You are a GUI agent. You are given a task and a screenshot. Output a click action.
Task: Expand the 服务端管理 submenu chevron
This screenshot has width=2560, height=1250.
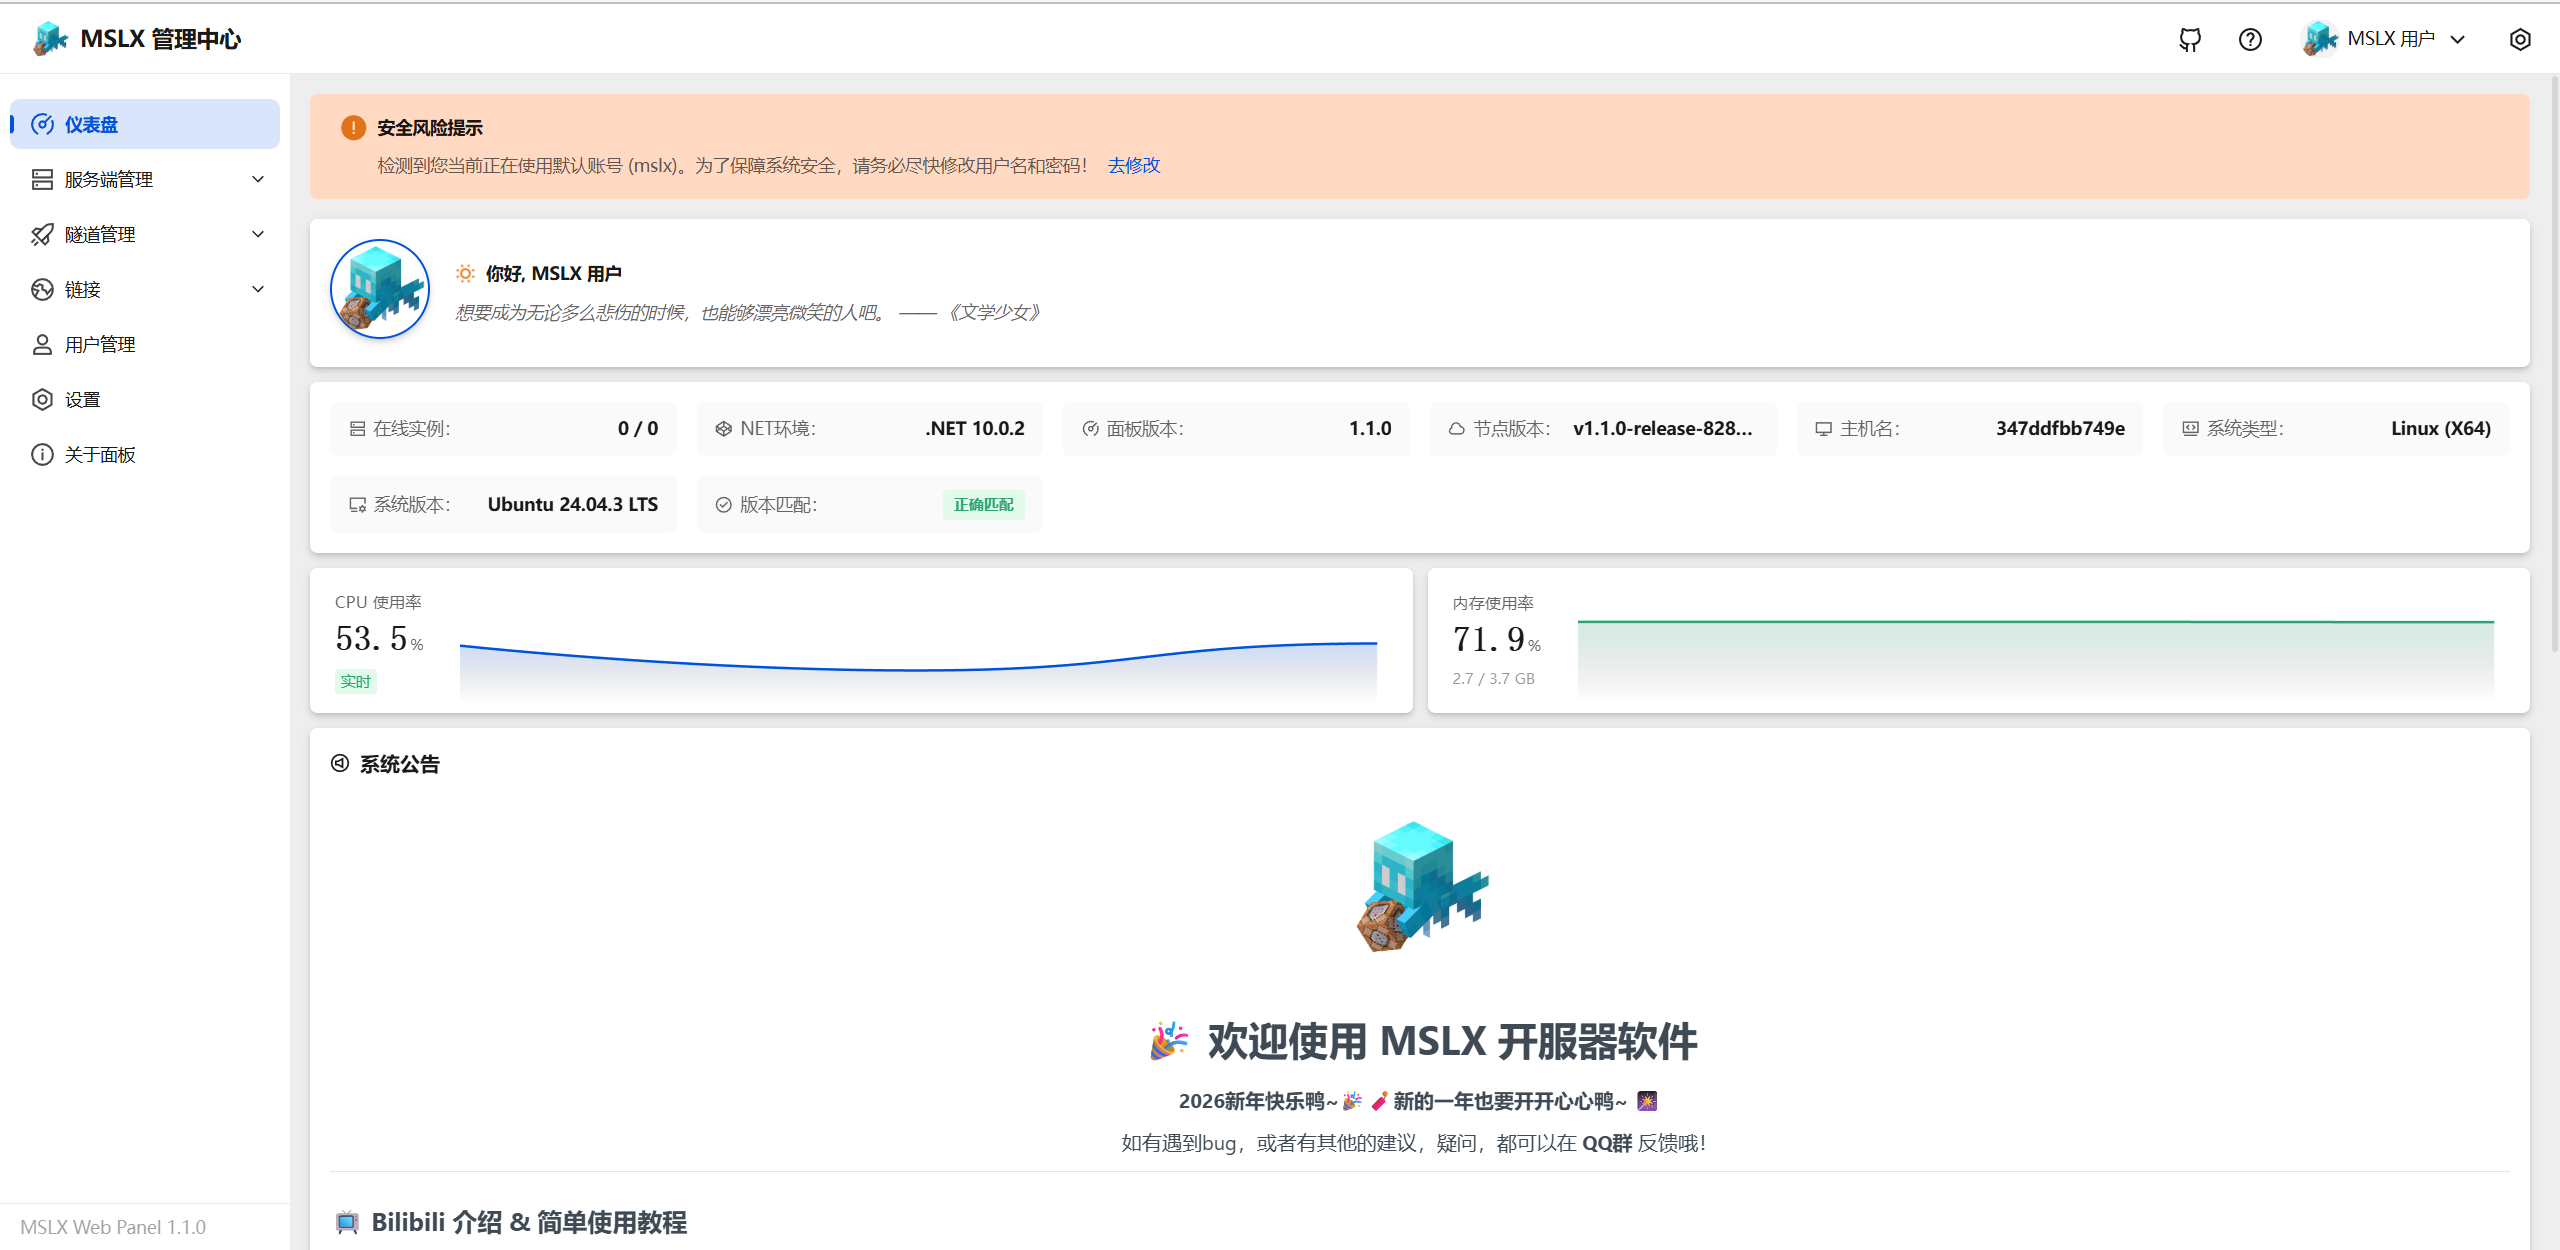[258, 179]
